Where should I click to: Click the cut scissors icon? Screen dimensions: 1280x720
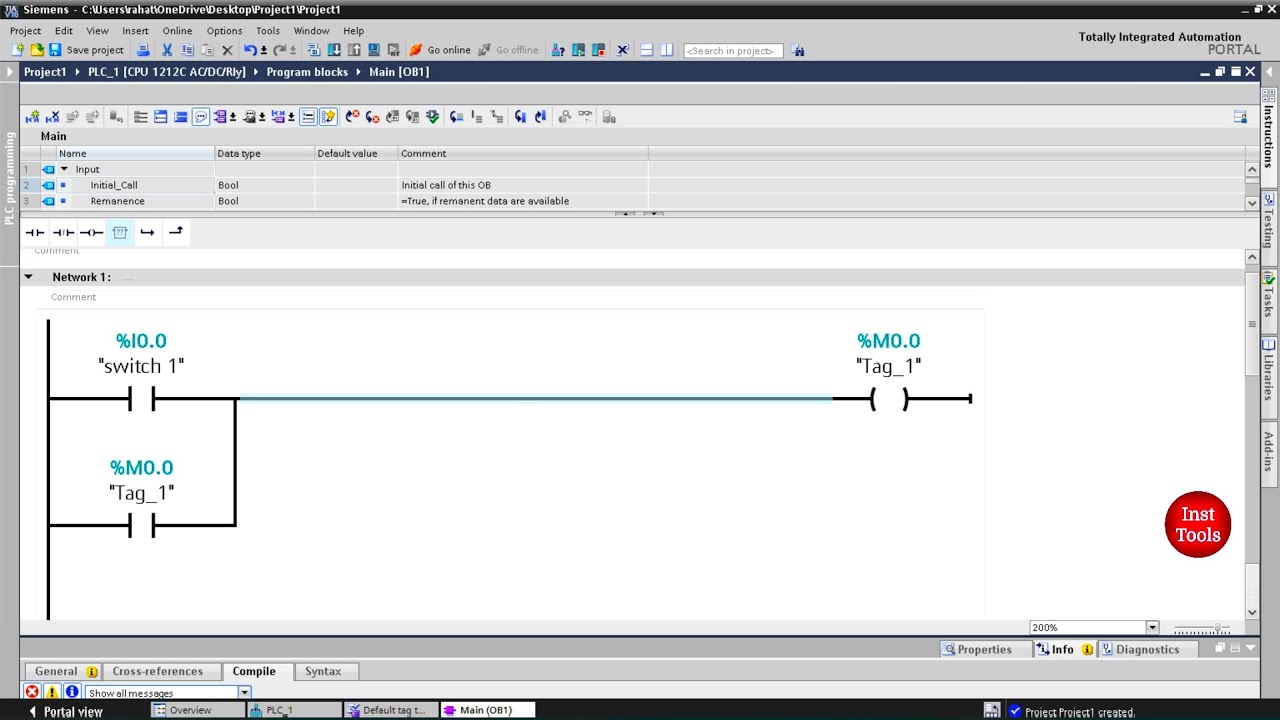(167, 50)
